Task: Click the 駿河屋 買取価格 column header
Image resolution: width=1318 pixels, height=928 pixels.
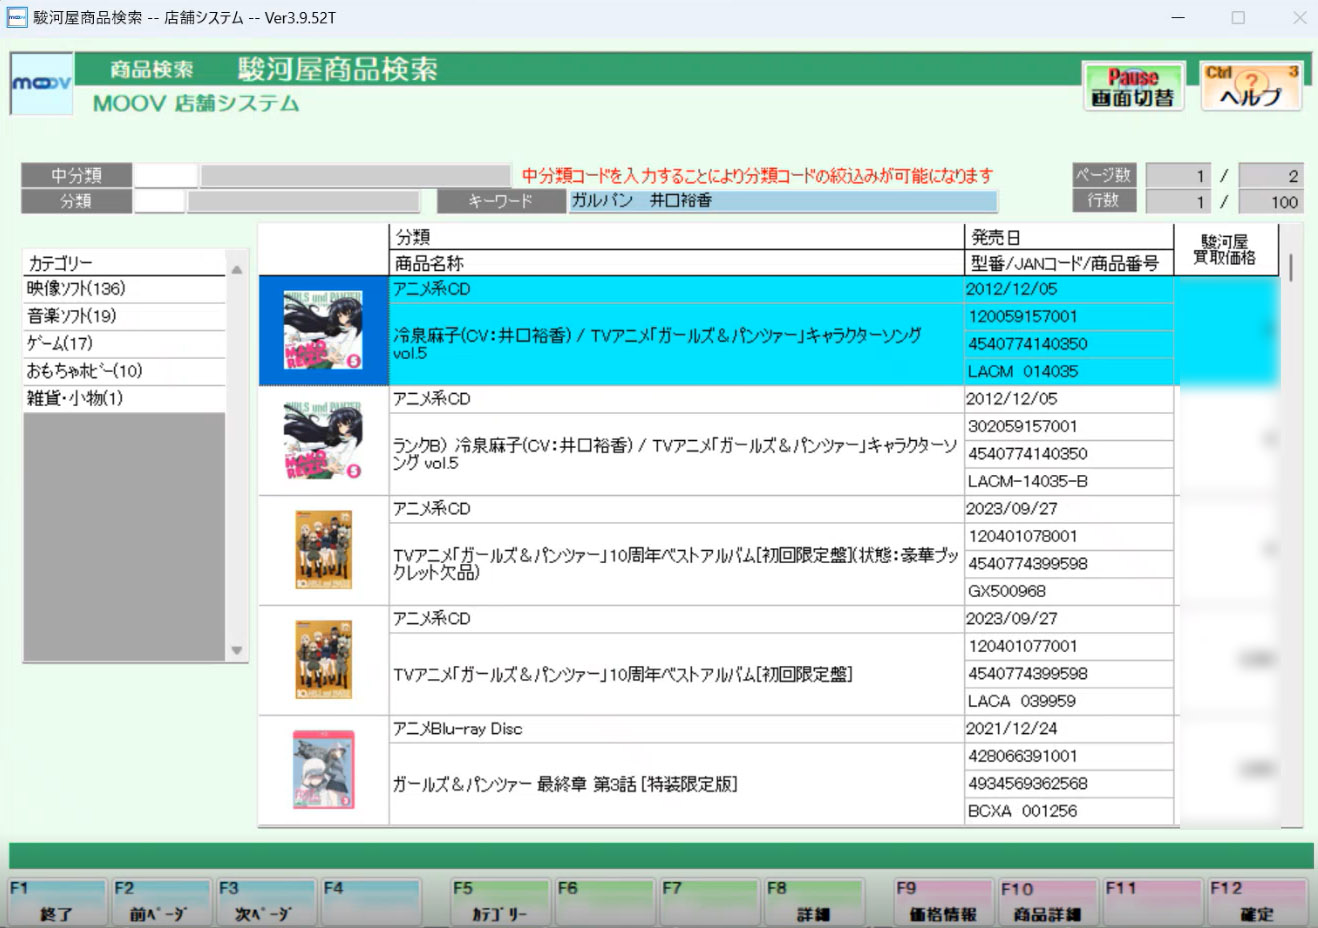Action: coord(1225,250)
